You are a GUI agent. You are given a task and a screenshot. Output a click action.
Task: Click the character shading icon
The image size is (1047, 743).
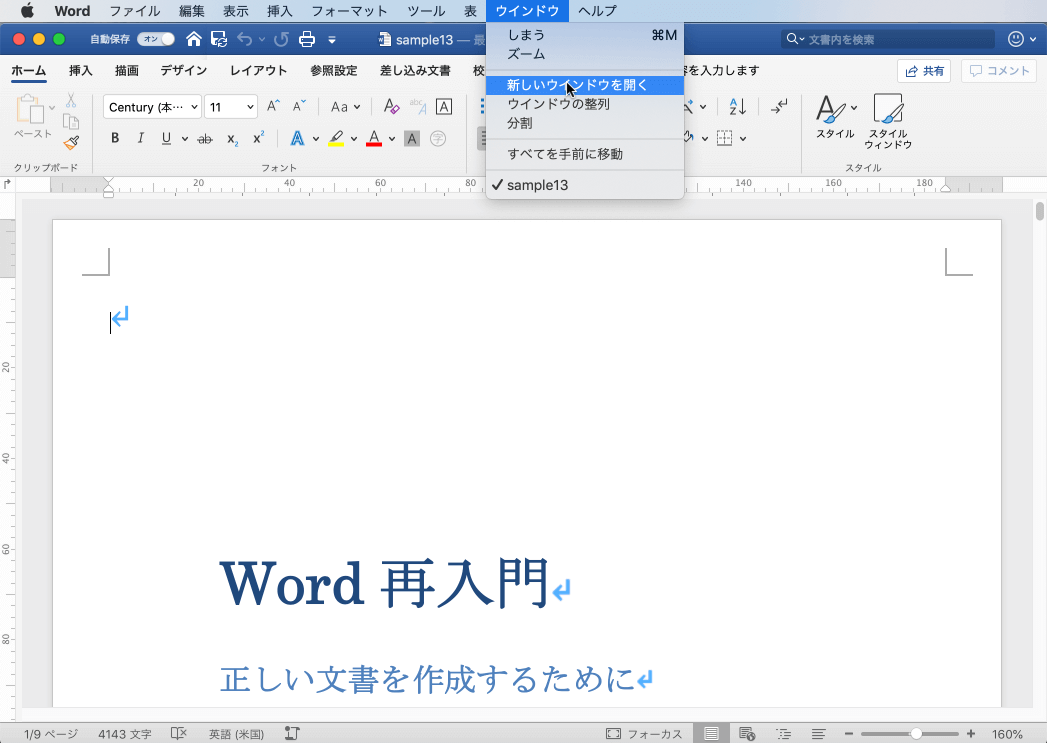tap(412, 139)
